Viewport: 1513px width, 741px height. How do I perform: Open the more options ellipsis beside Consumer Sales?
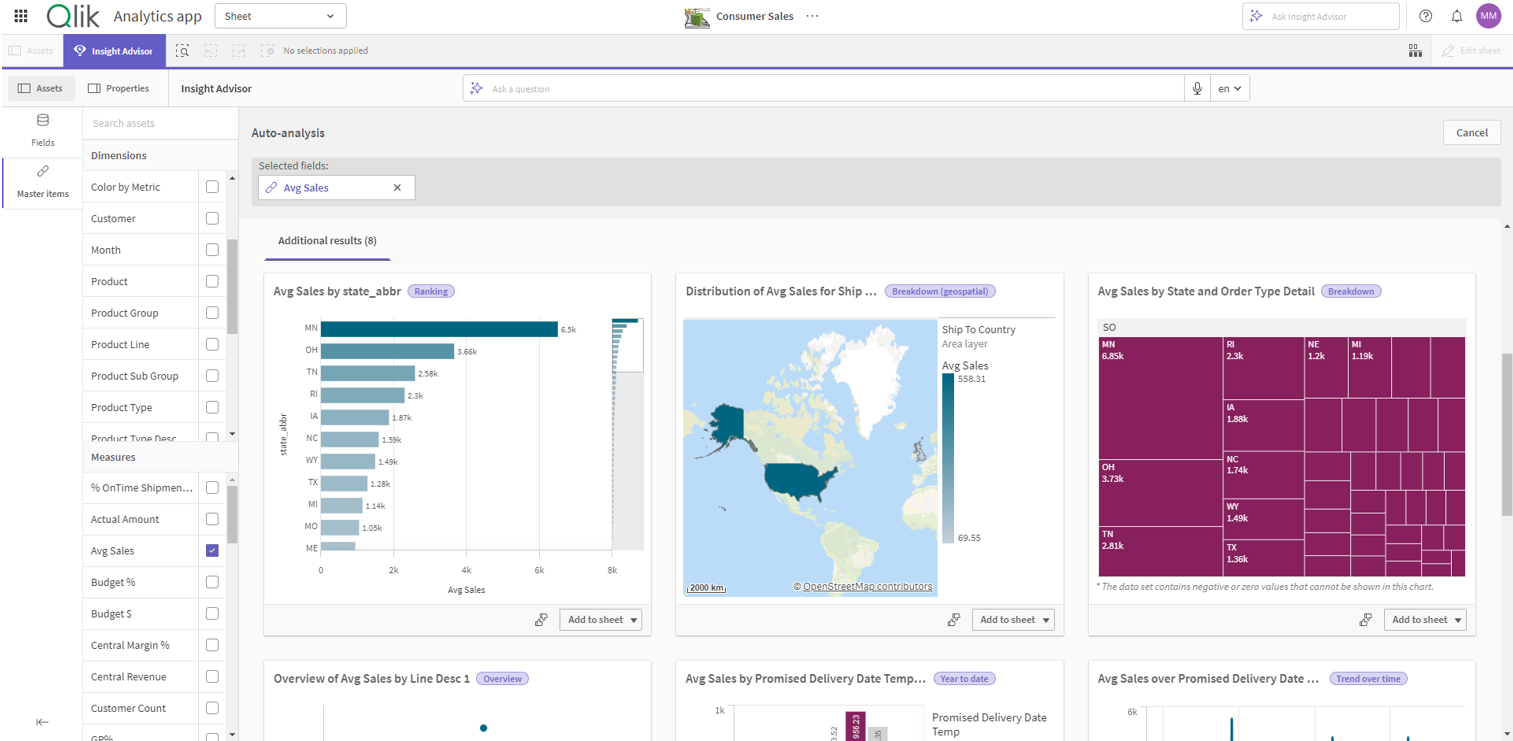(x=812, y=16)
